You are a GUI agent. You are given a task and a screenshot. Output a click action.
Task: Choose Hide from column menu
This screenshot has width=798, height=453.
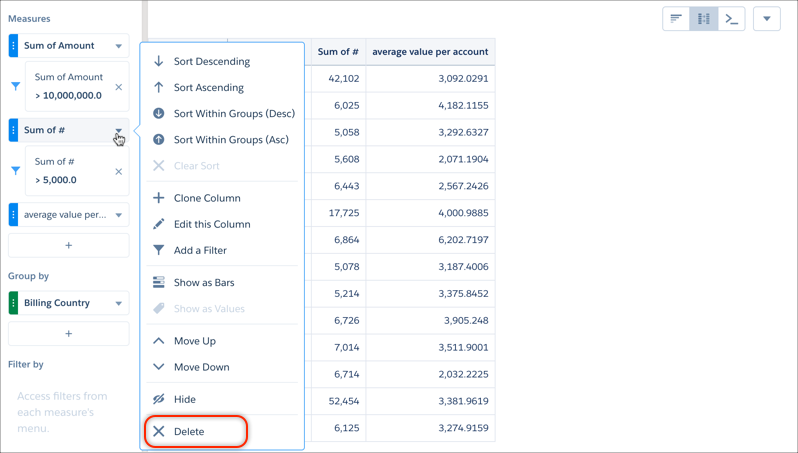[x=222, y=399]
